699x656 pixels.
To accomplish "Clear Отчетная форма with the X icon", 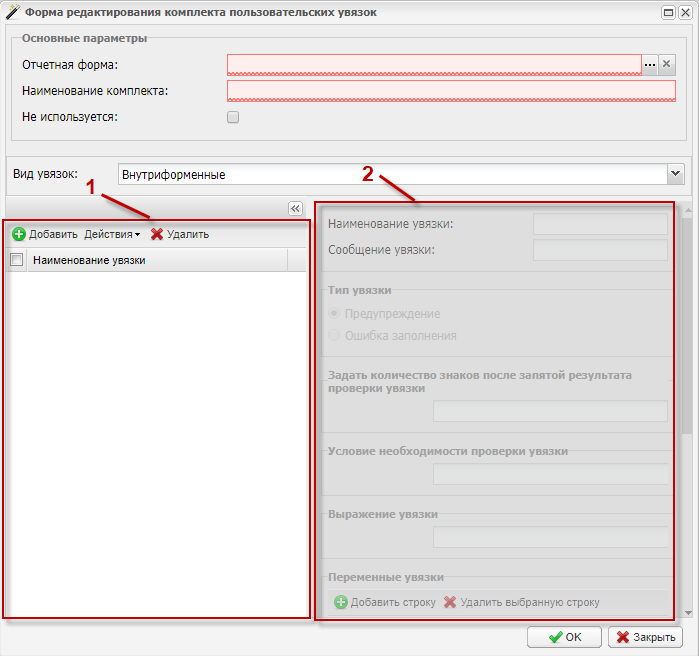I will tap(667, 64).
